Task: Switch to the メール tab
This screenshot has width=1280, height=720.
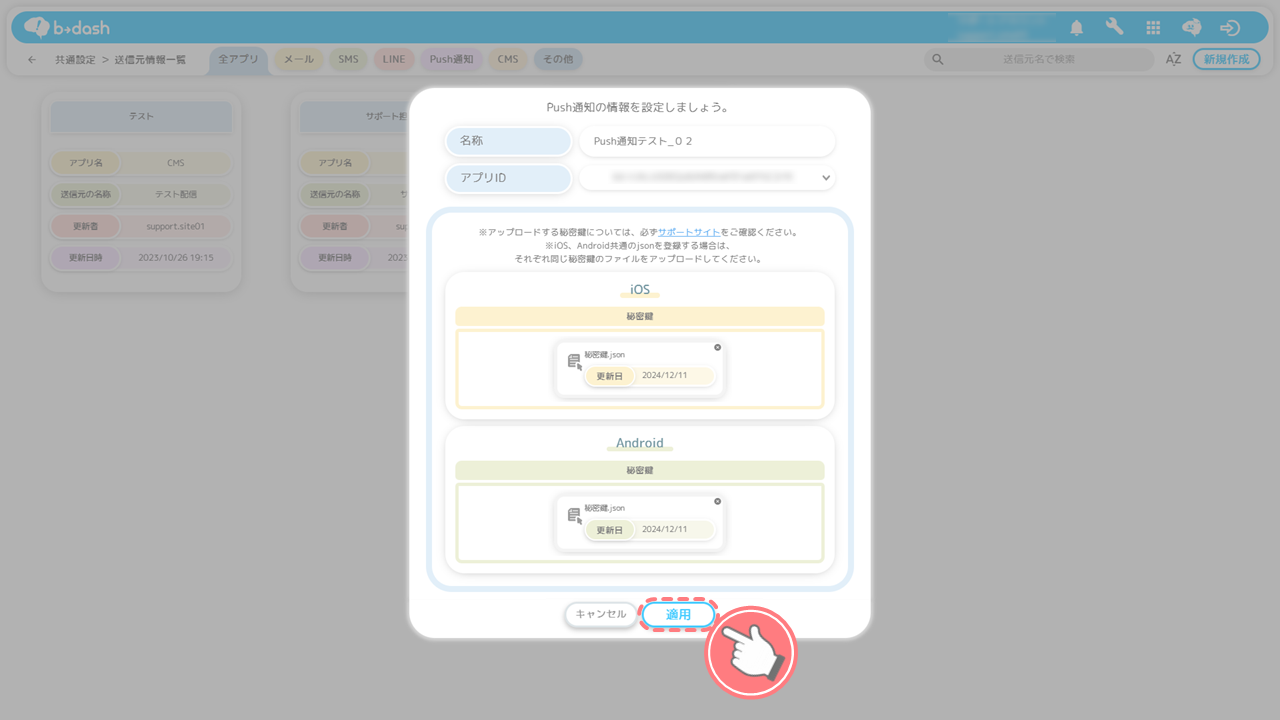Action: coord(298,60)
